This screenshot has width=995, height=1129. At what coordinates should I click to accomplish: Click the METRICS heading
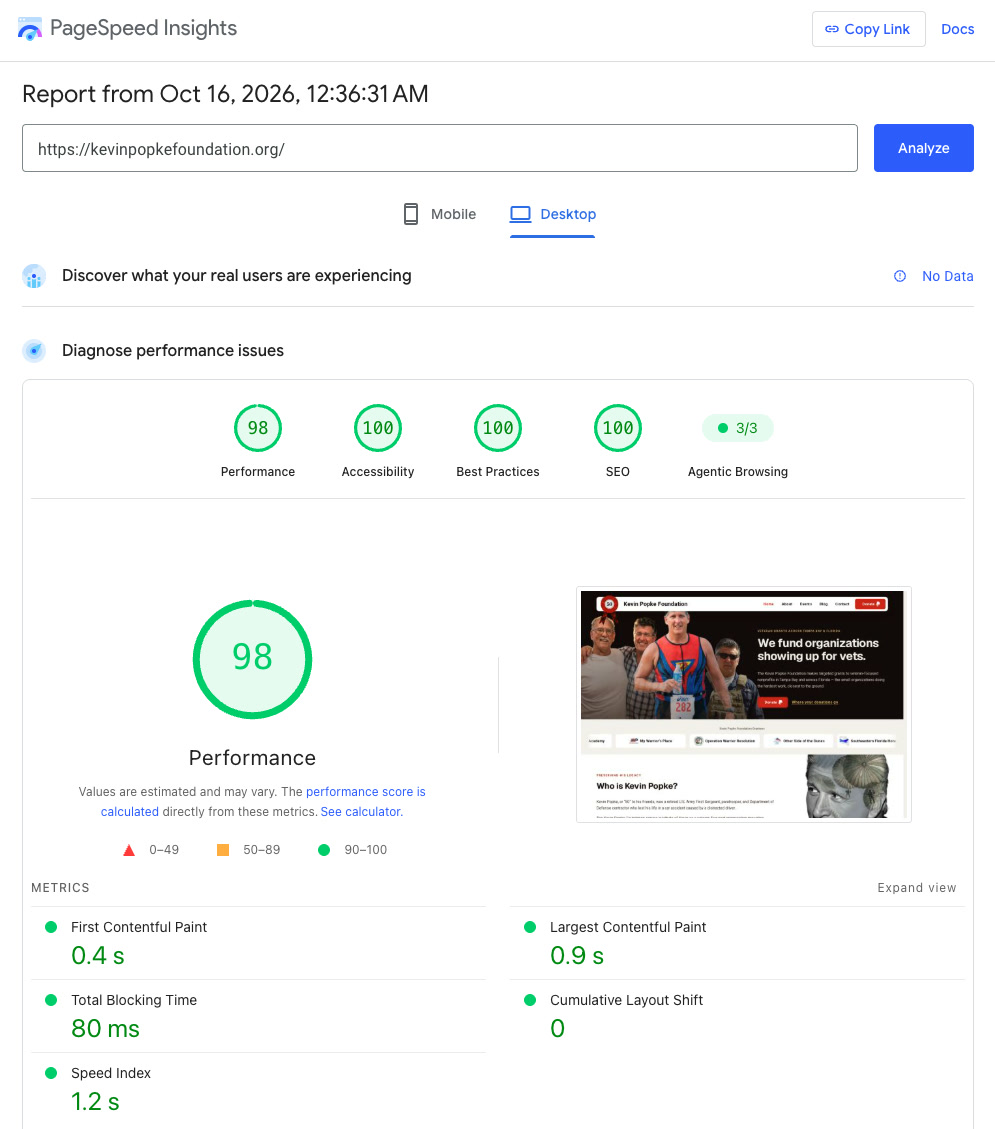[x=60, y=888]
